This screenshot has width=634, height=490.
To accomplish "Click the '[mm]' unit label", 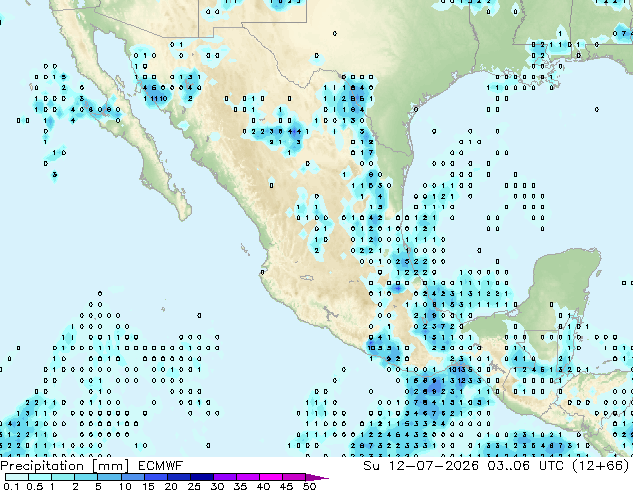I will click(111, 466).
